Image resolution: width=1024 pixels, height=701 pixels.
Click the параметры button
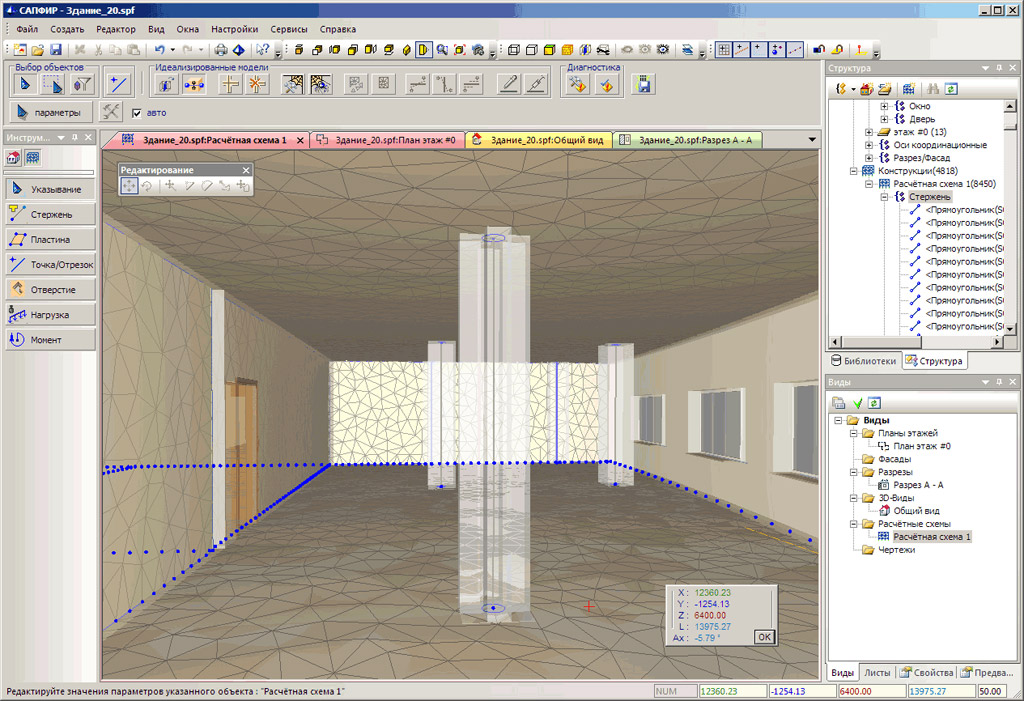coord(53,112)
